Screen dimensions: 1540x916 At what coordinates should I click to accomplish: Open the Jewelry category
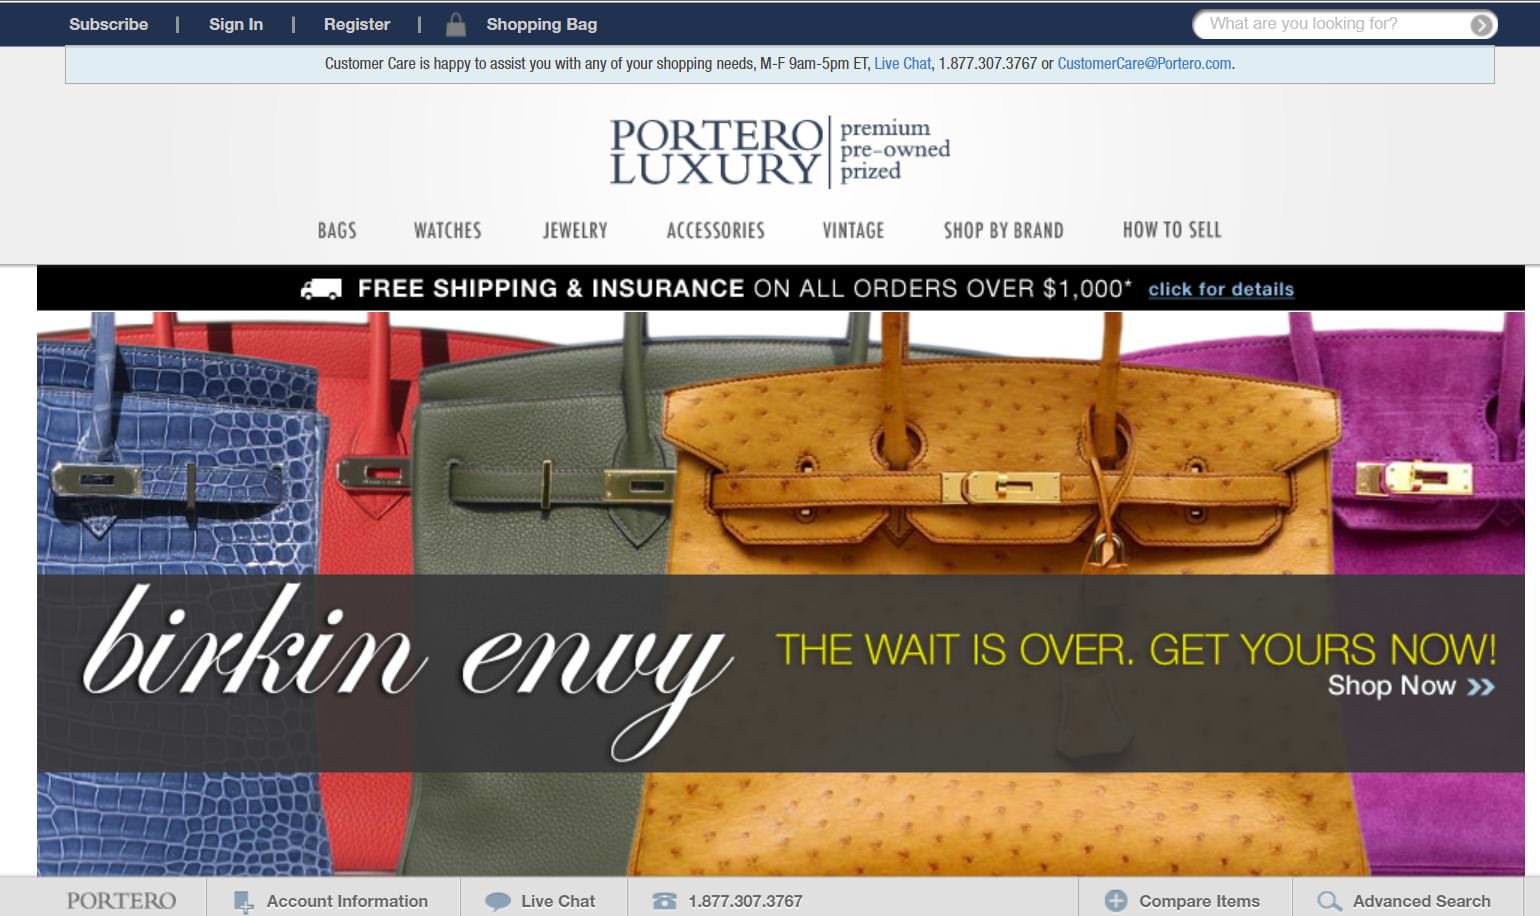[x=575, y=231]
